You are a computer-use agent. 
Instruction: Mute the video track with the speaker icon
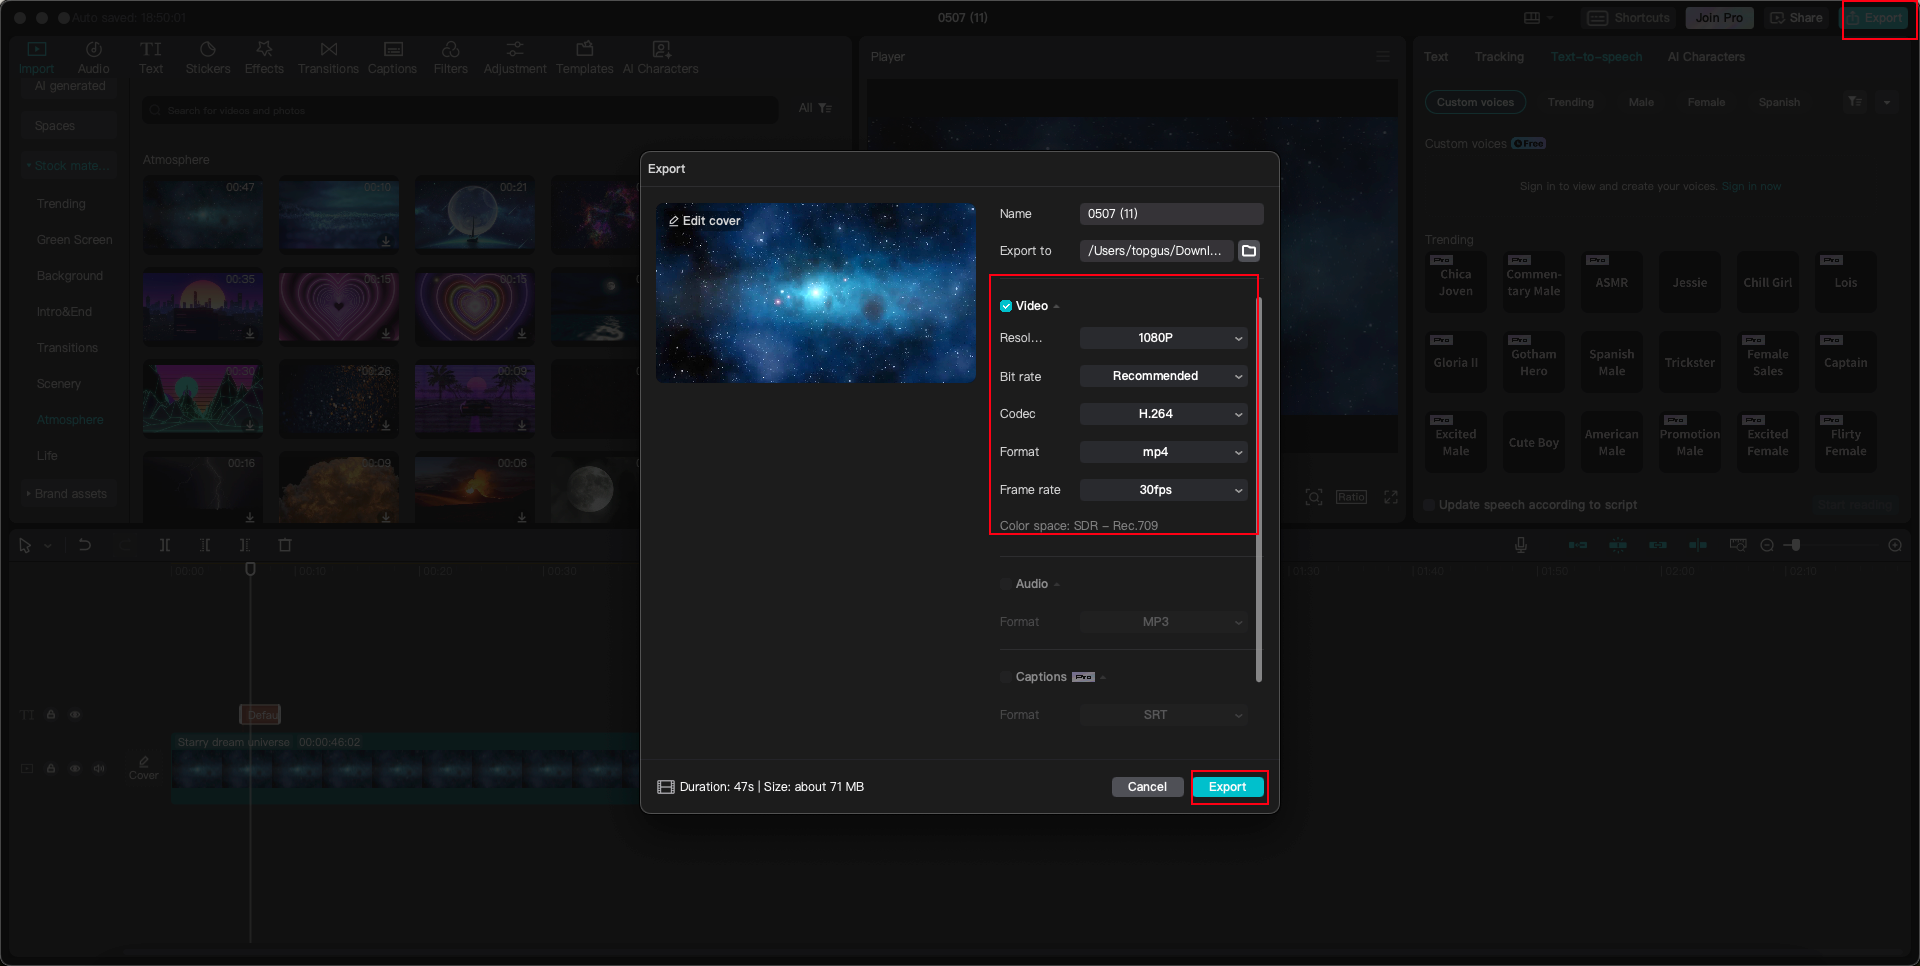pos(99,769)
